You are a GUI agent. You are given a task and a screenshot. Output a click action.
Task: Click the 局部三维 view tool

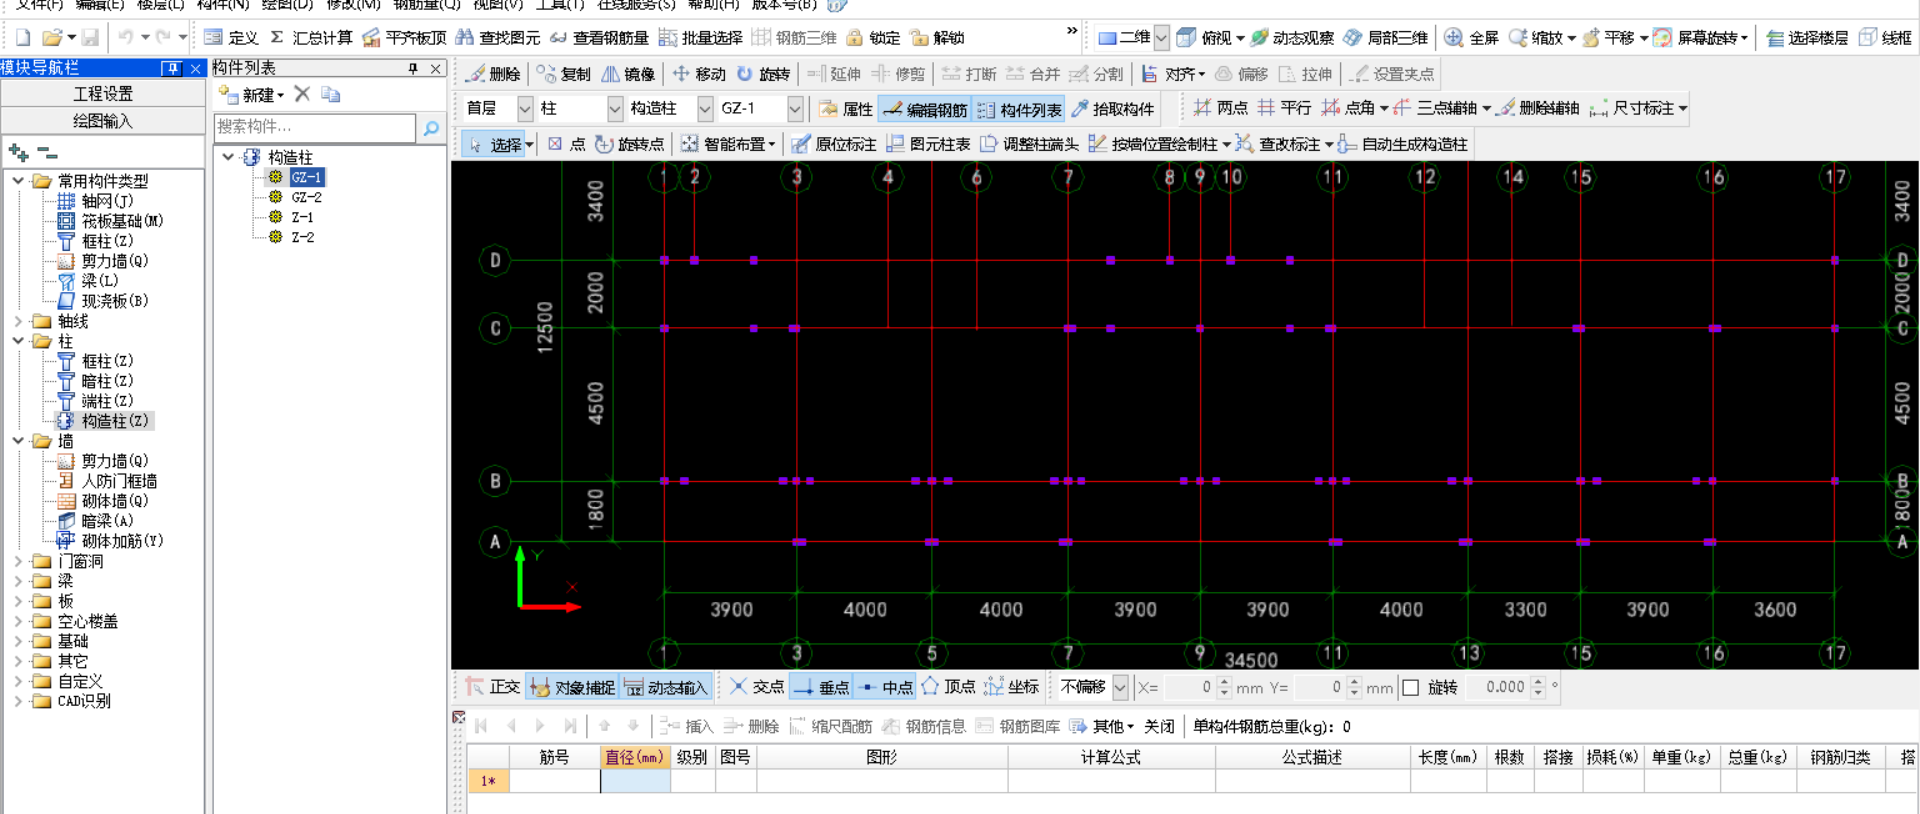point(1385,38)
